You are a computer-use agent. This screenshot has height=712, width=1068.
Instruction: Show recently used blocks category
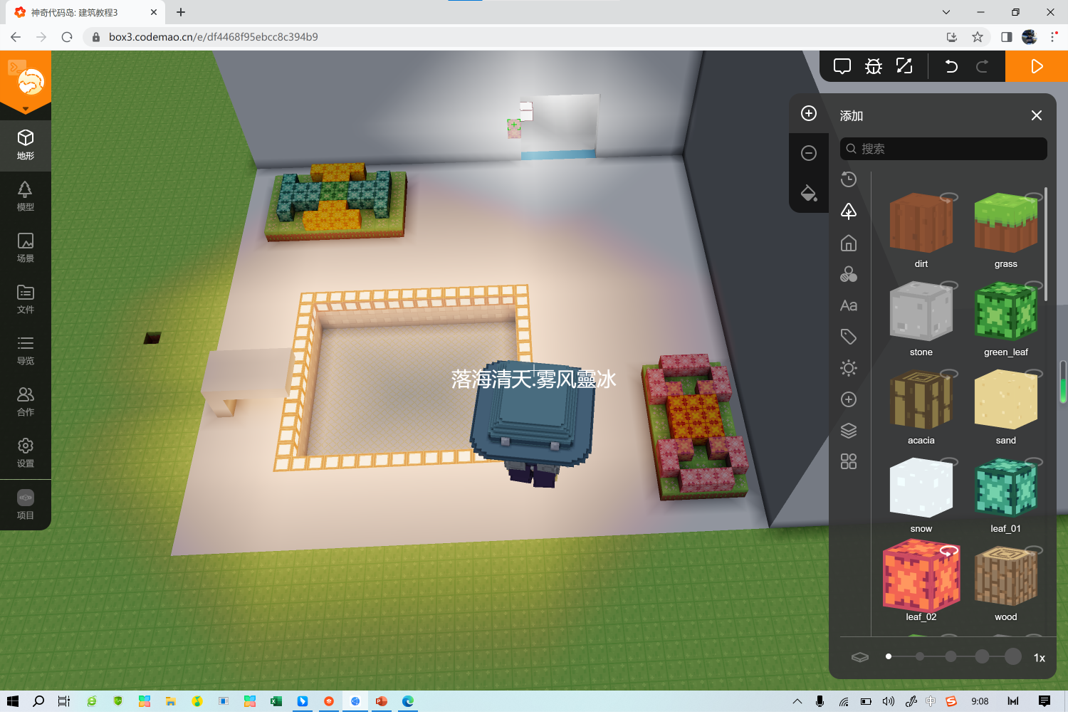click(848, 179)
